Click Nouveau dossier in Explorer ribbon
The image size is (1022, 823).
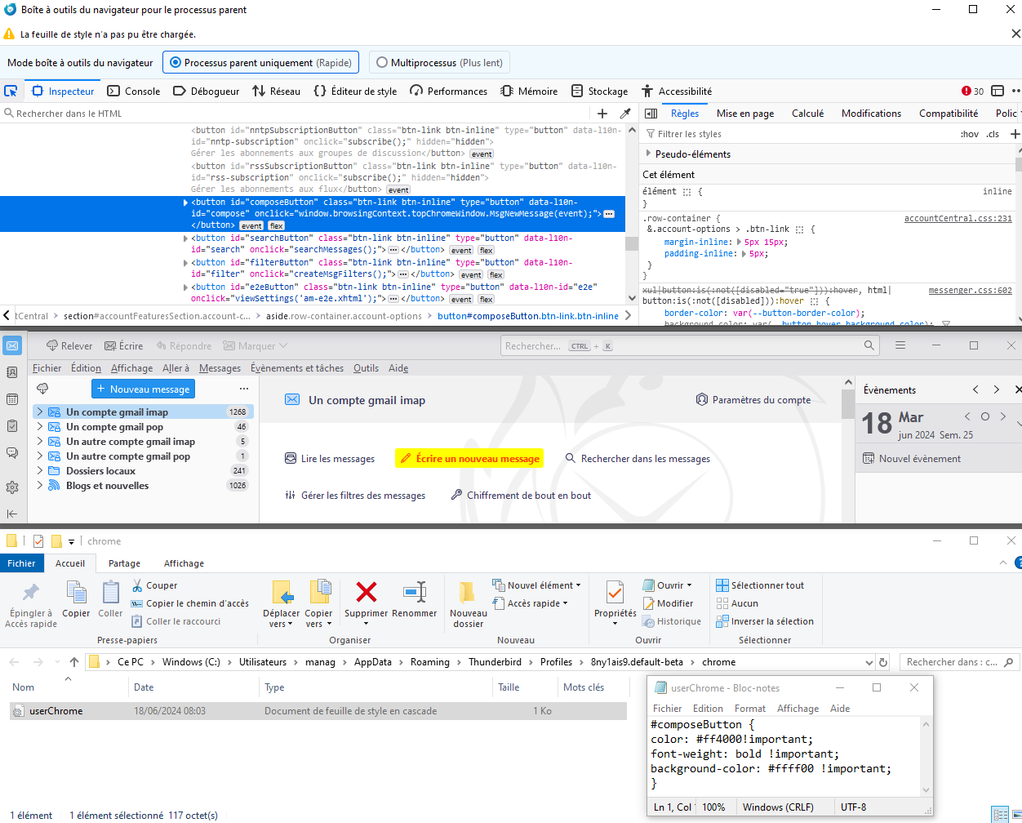pyautogui.click(x=468, y=604)
